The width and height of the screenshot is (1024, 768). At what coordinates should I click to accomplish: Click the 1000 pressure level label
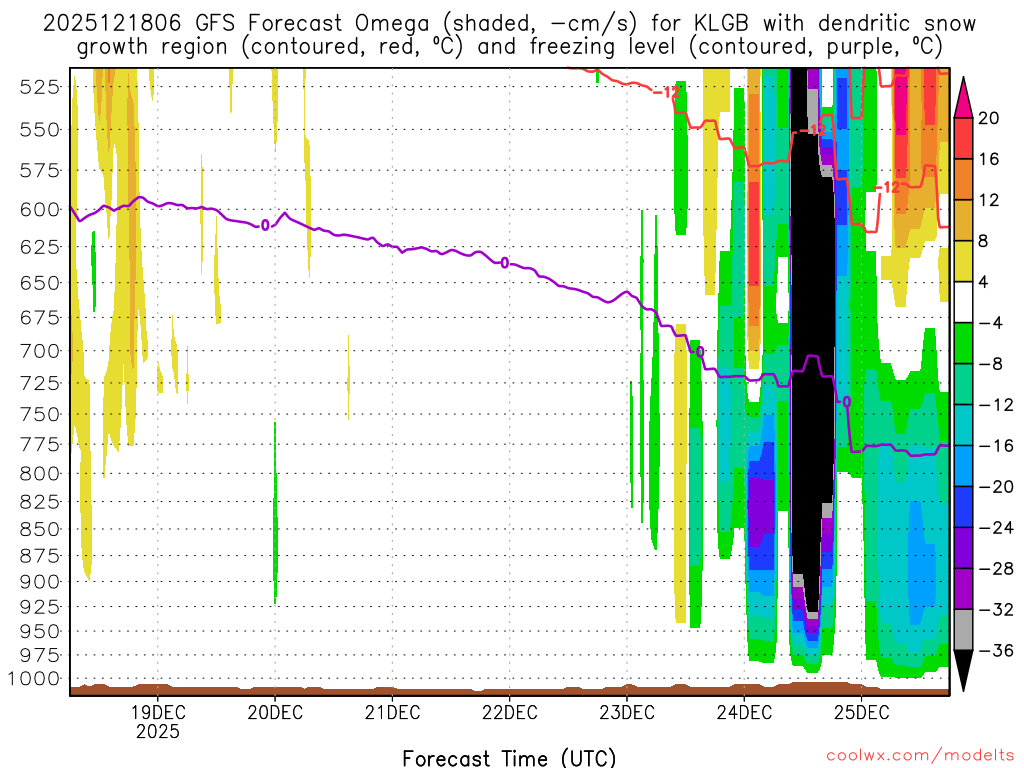point(34,679)
